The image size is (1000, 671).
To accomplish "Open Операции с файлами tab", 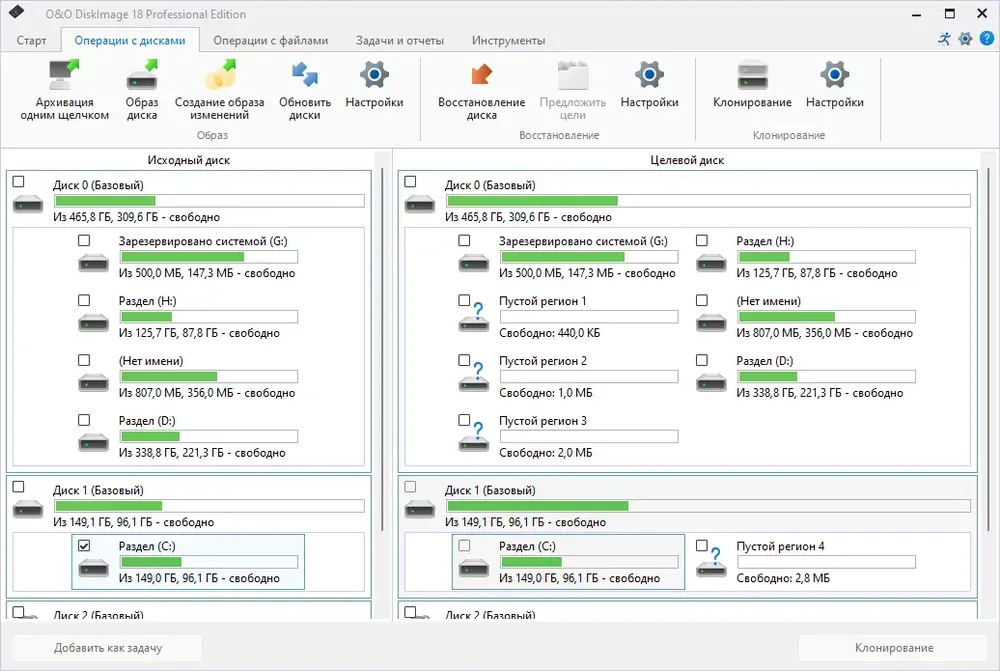I will [270, 40].
